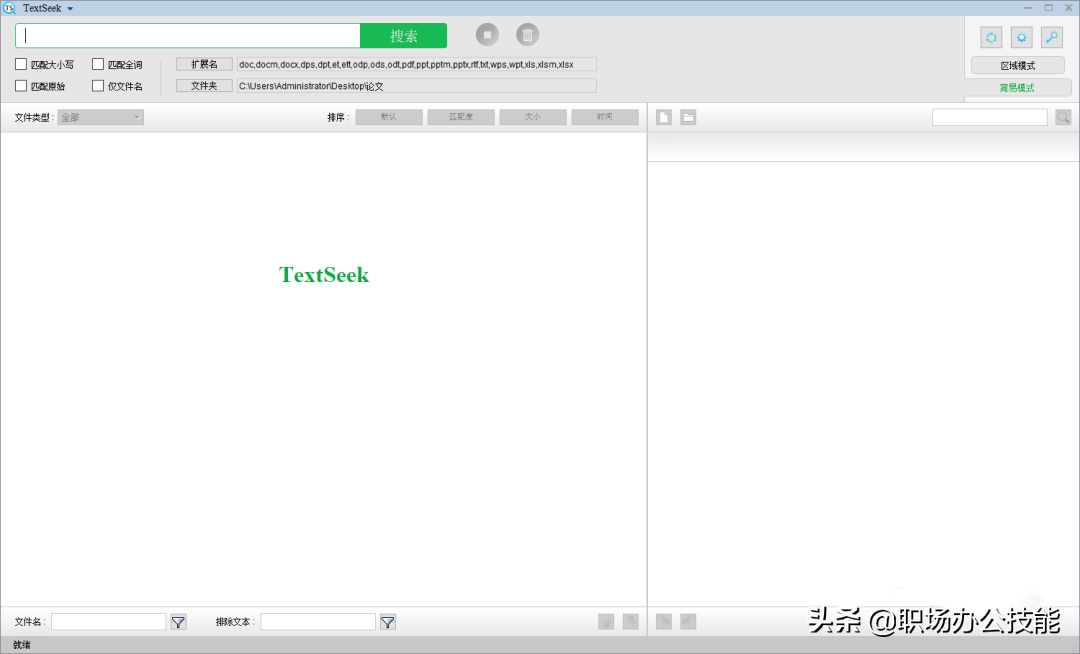Viewport: 1080px width, 654px height.
Task: Focus the main search keyword input box
Action: 188,36
